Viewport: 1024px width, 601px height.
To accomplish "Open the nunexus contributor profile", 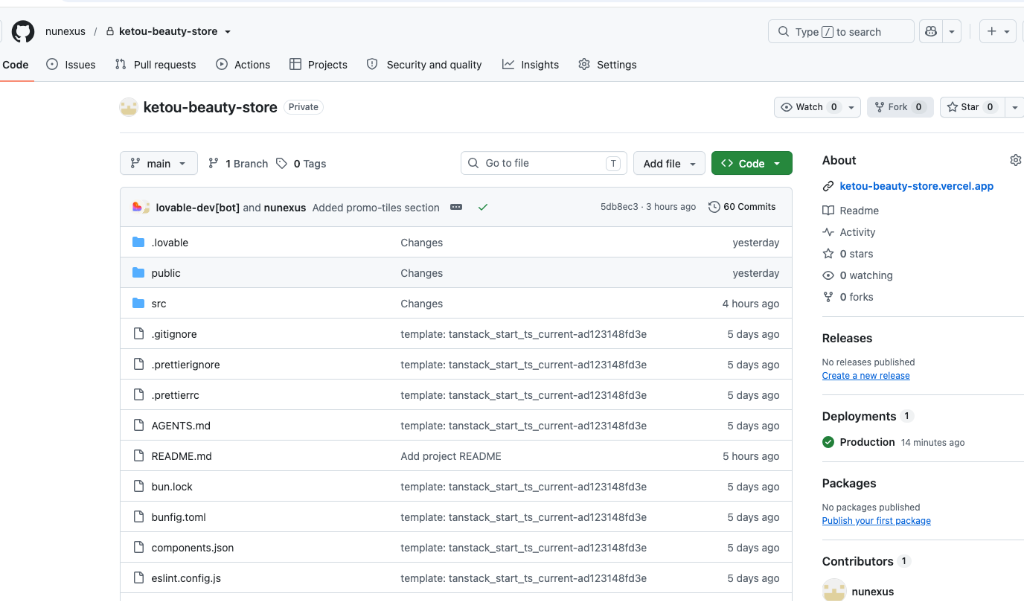I will click(872, 591).
